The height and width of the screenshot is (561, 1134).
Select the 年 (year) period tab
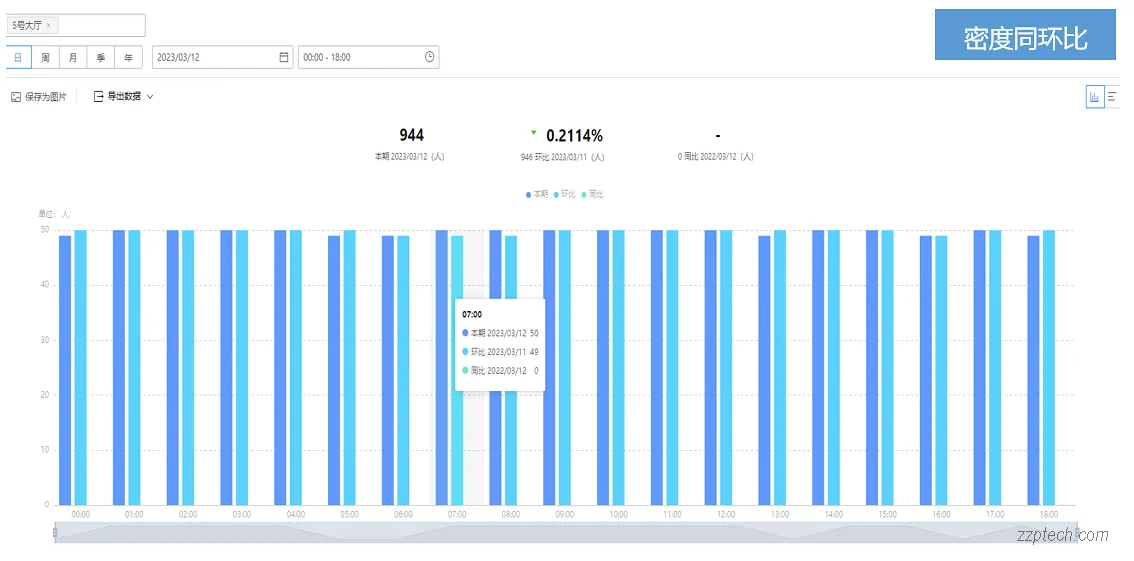[128, 57]
